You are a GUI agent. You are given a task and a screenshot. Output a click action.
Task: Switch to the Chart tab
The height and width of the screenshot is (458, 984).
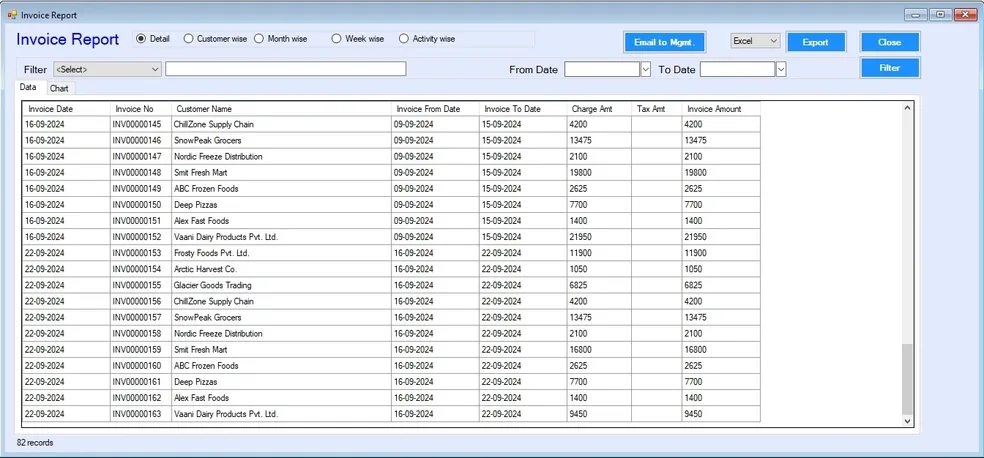(x=60, y=88)
